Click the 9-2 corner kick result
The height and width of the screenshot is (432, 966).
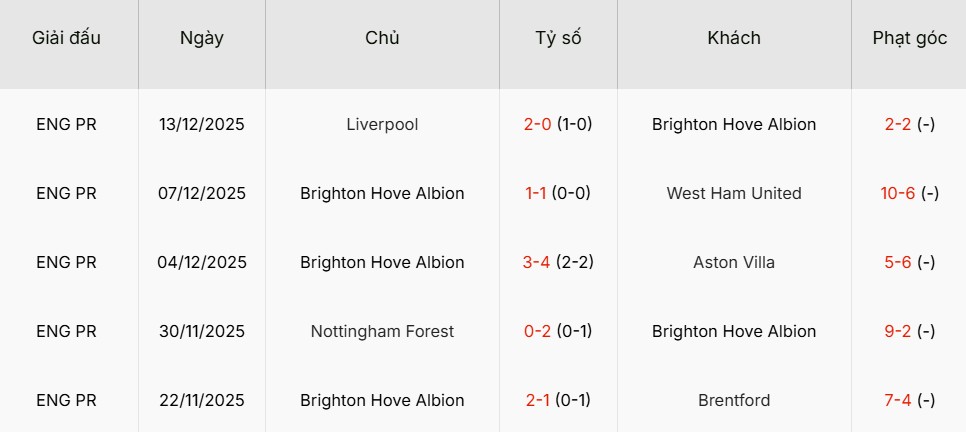(898, 332)
